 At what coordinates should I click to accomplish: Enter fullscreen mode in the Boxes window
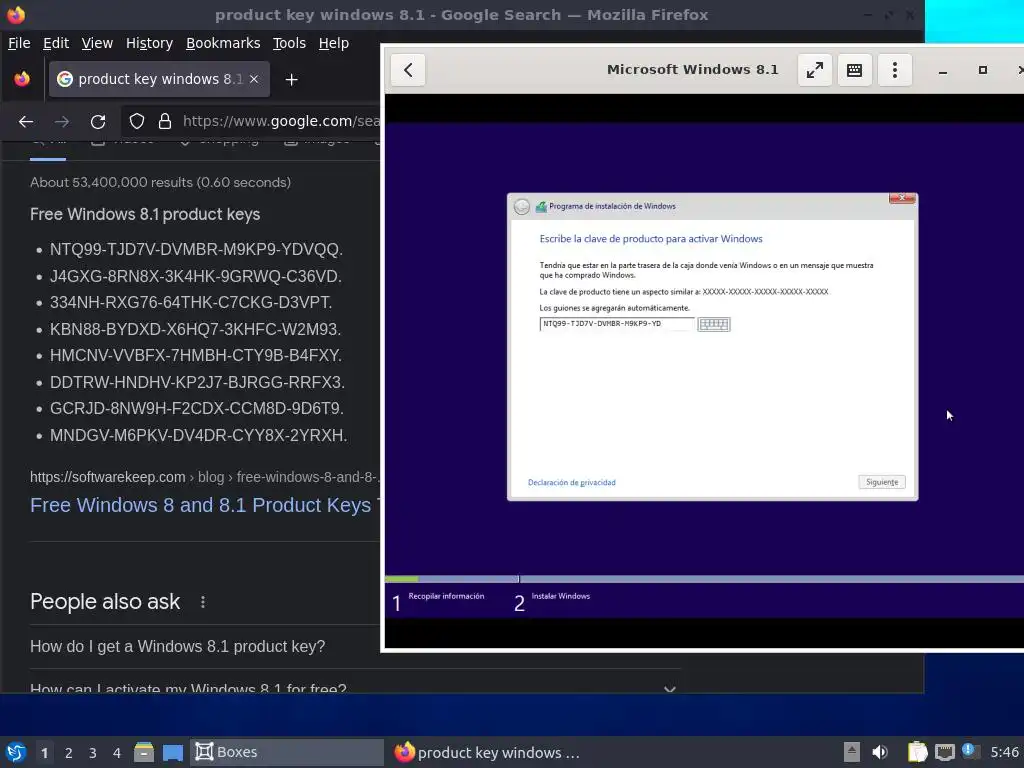(814, 70)
